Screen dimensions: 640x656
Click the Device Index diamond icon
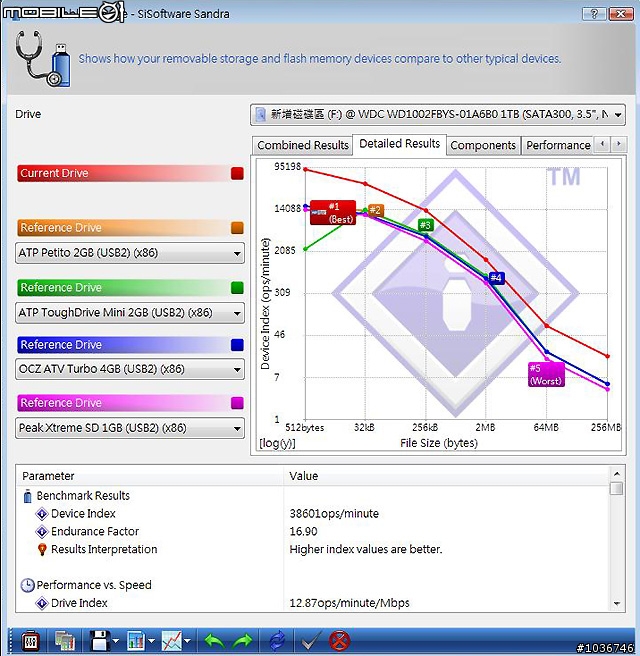point(42,513)
